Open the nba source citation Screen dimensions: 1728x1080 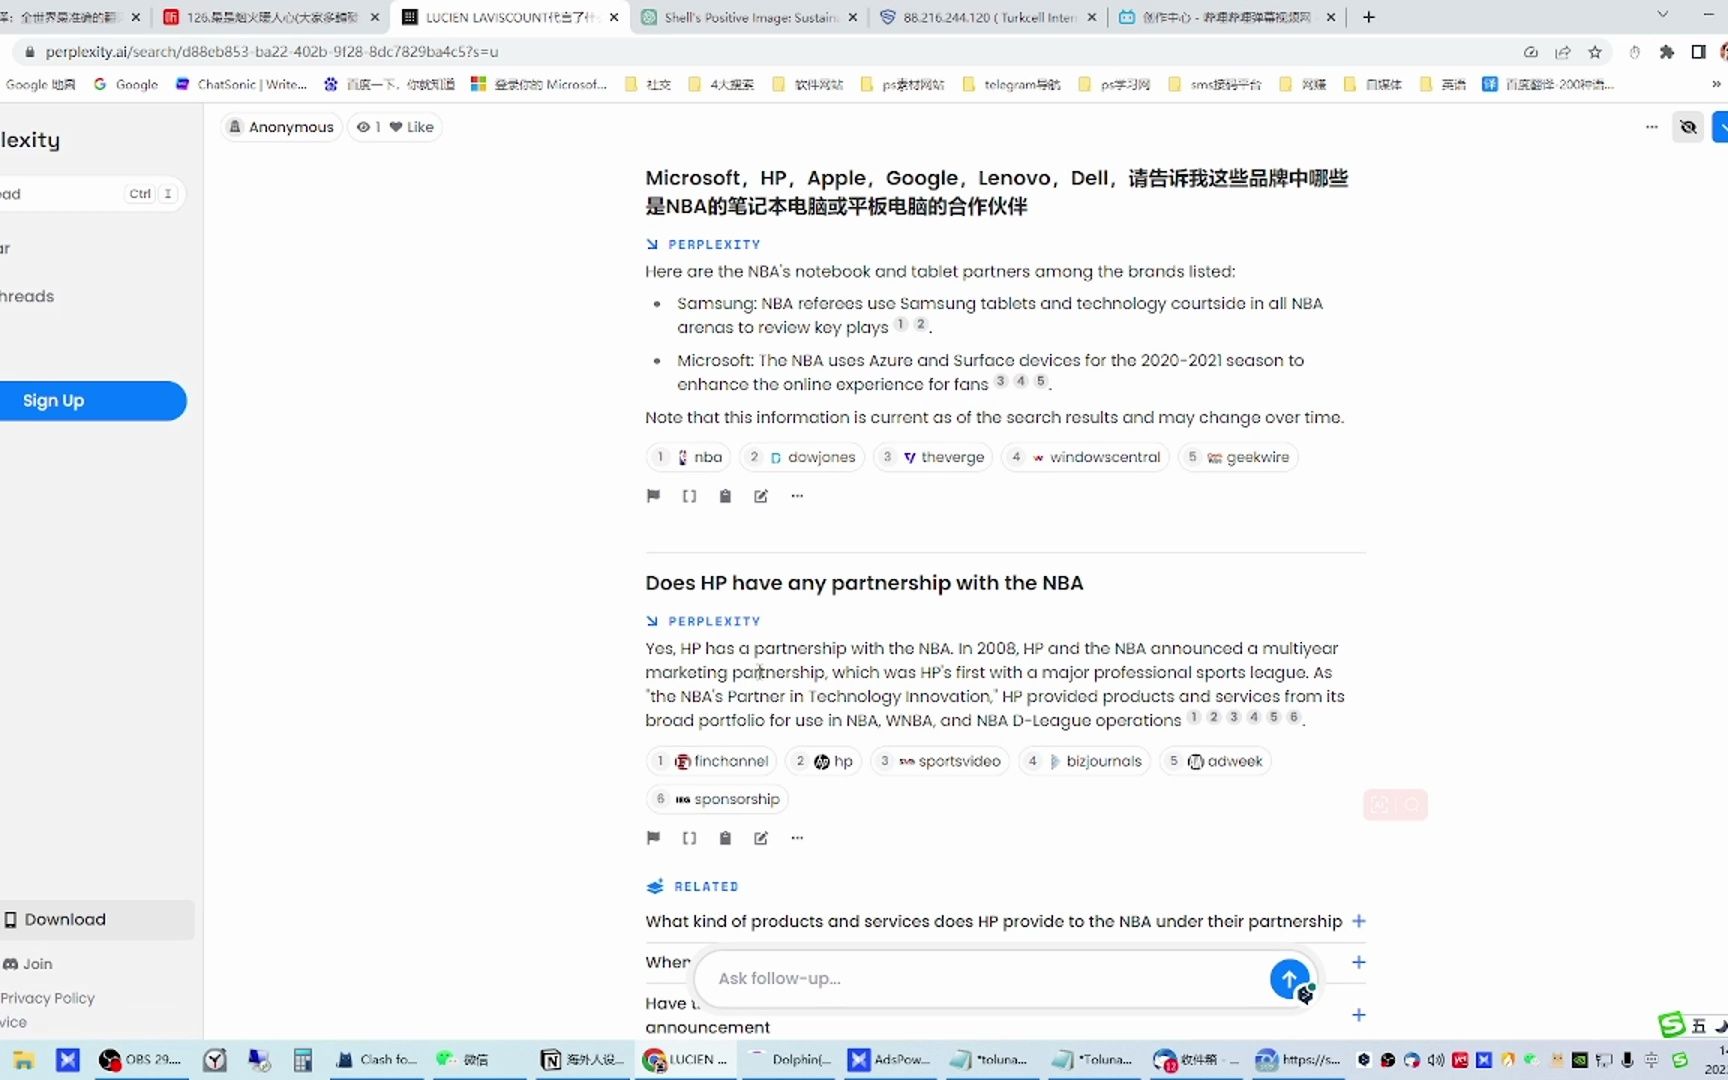click(x=688, y=457)
